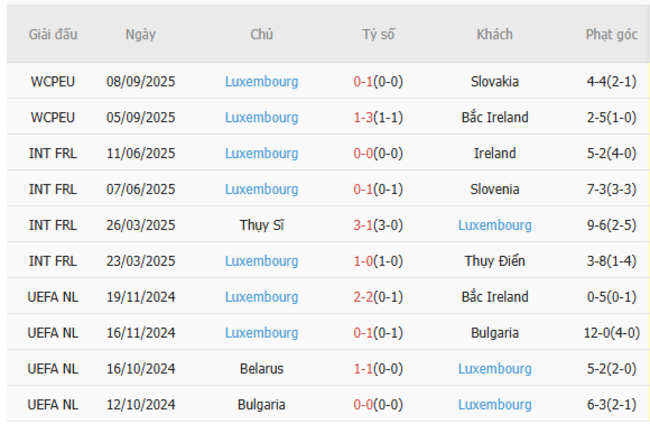Open the 1-3(1-1) score on 05/09/2025
650x433 pixels.
pyautogui.click(x=378, y=117)
